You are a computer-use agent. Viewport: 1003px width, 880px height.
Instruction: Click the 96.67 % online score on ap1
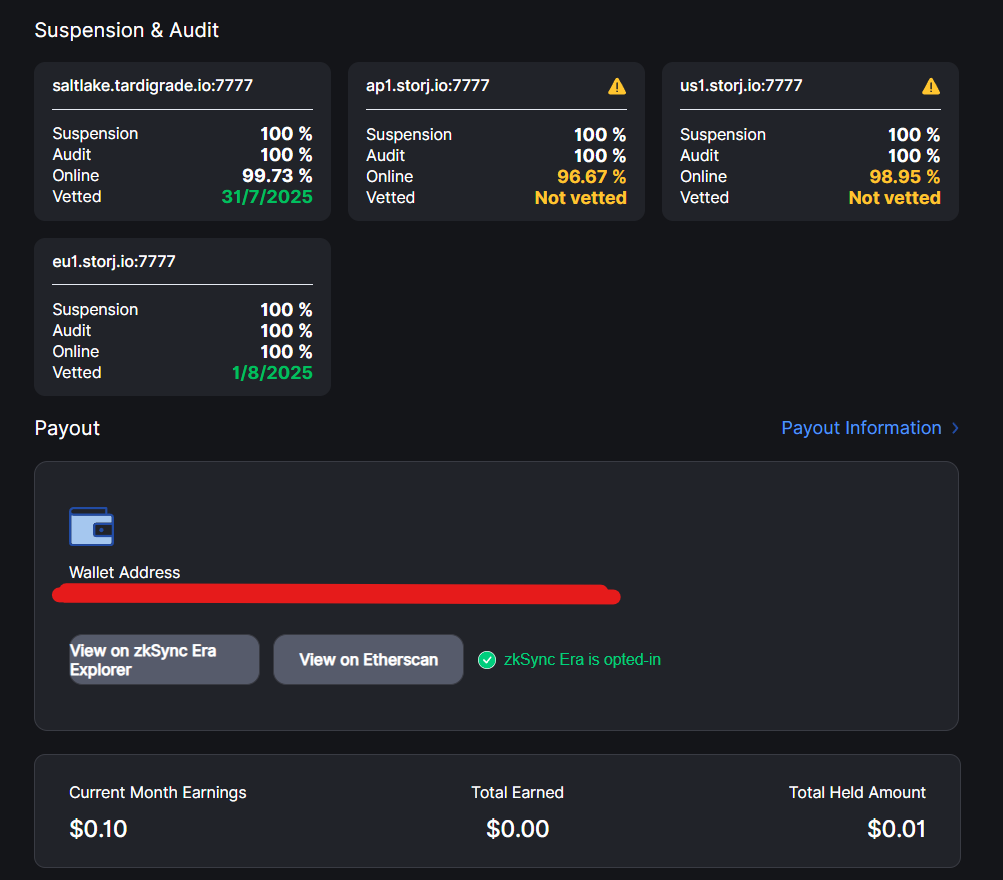click(592, 177)
